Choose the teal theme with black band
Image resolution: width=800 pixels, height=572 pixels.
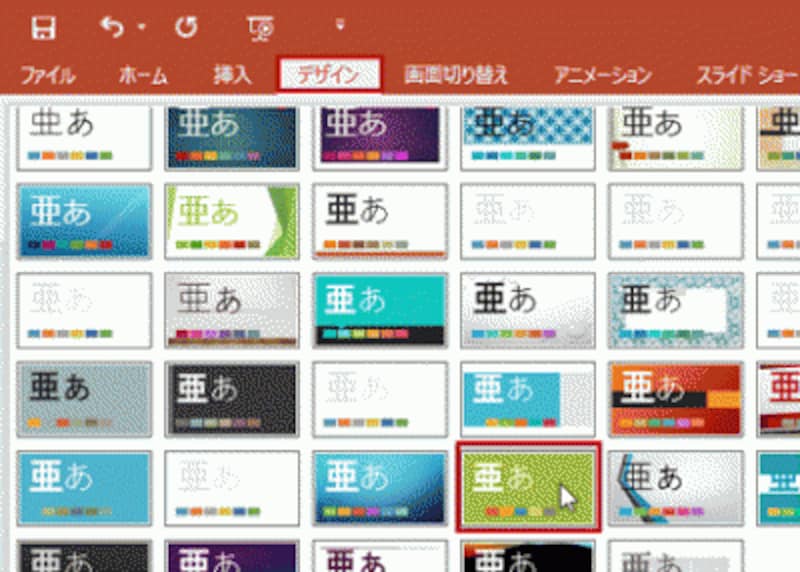(x=380, y=310)
